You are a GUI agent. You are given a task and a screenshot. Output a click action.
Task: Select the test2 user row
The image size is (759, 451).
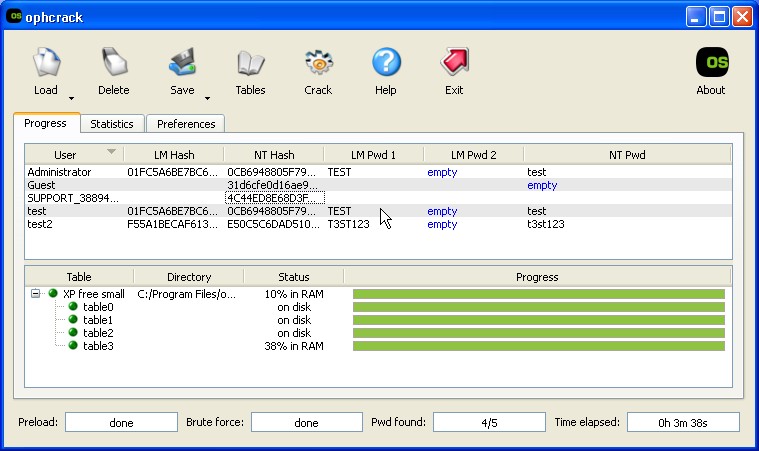point(379,225)
